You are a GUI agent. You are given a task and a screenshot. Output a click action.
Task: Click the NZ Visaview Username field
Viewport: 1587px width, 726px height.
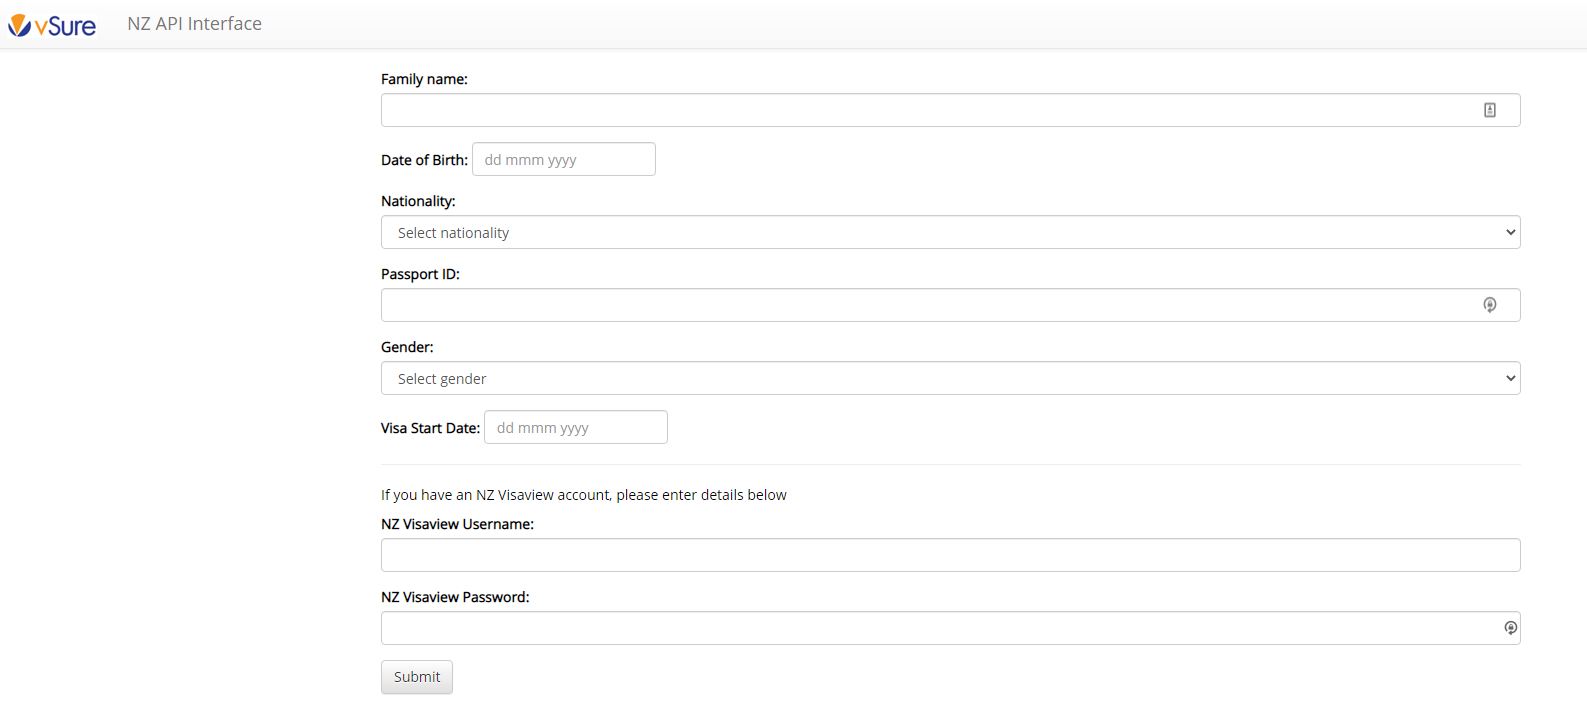click(950, 555)
